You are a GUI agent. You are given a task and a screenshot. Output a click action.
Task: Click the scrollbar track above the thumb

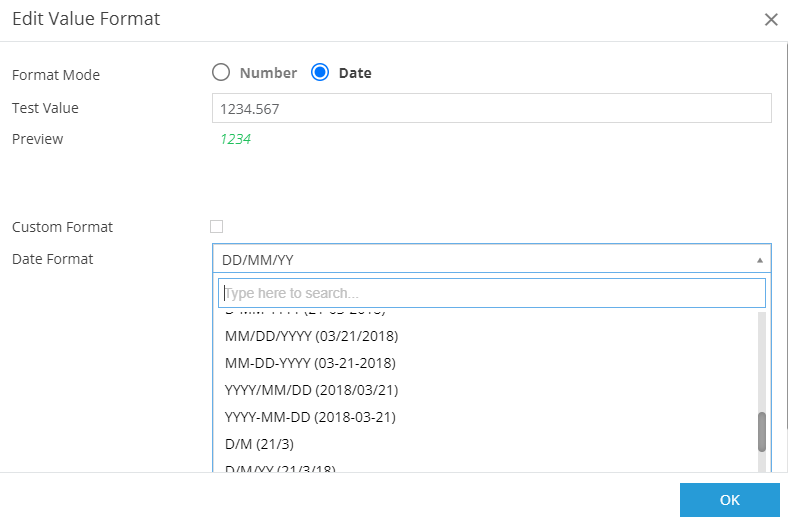(x=761, y=360)
